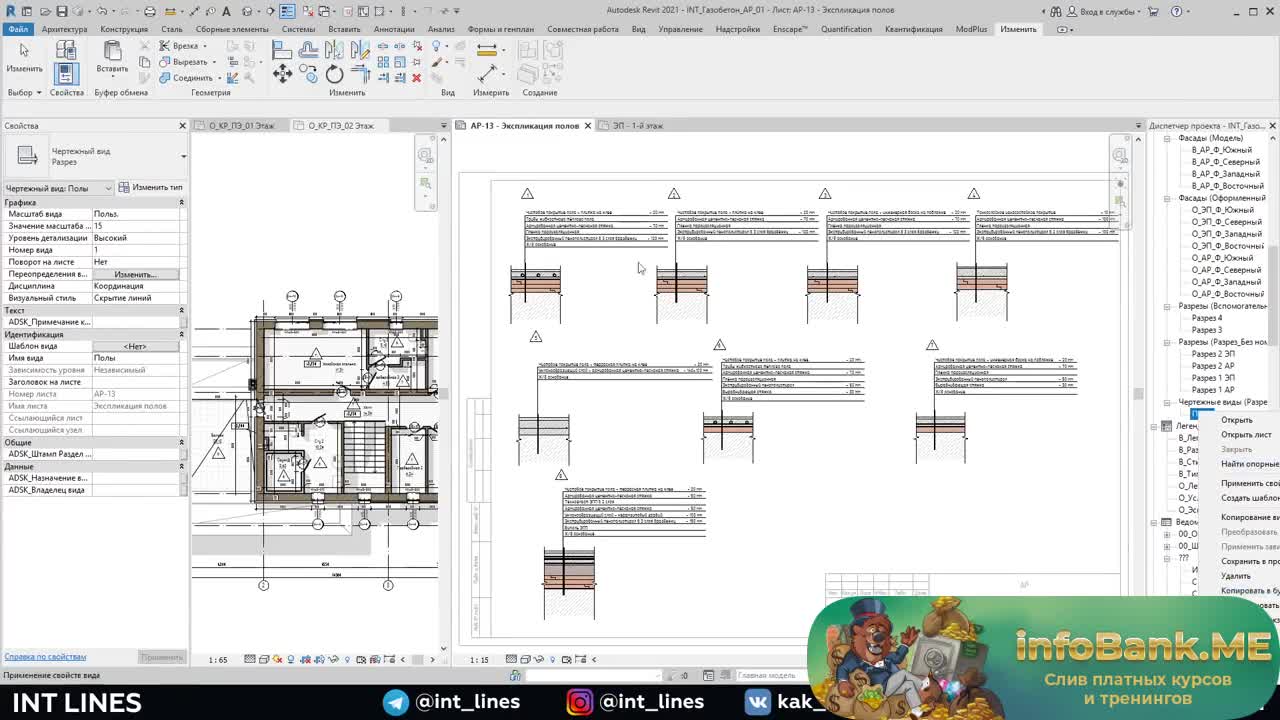This screenshot has height=720, width=1280.
Task: Expand the Выбор panel dropdown
Action: [39, 93]
